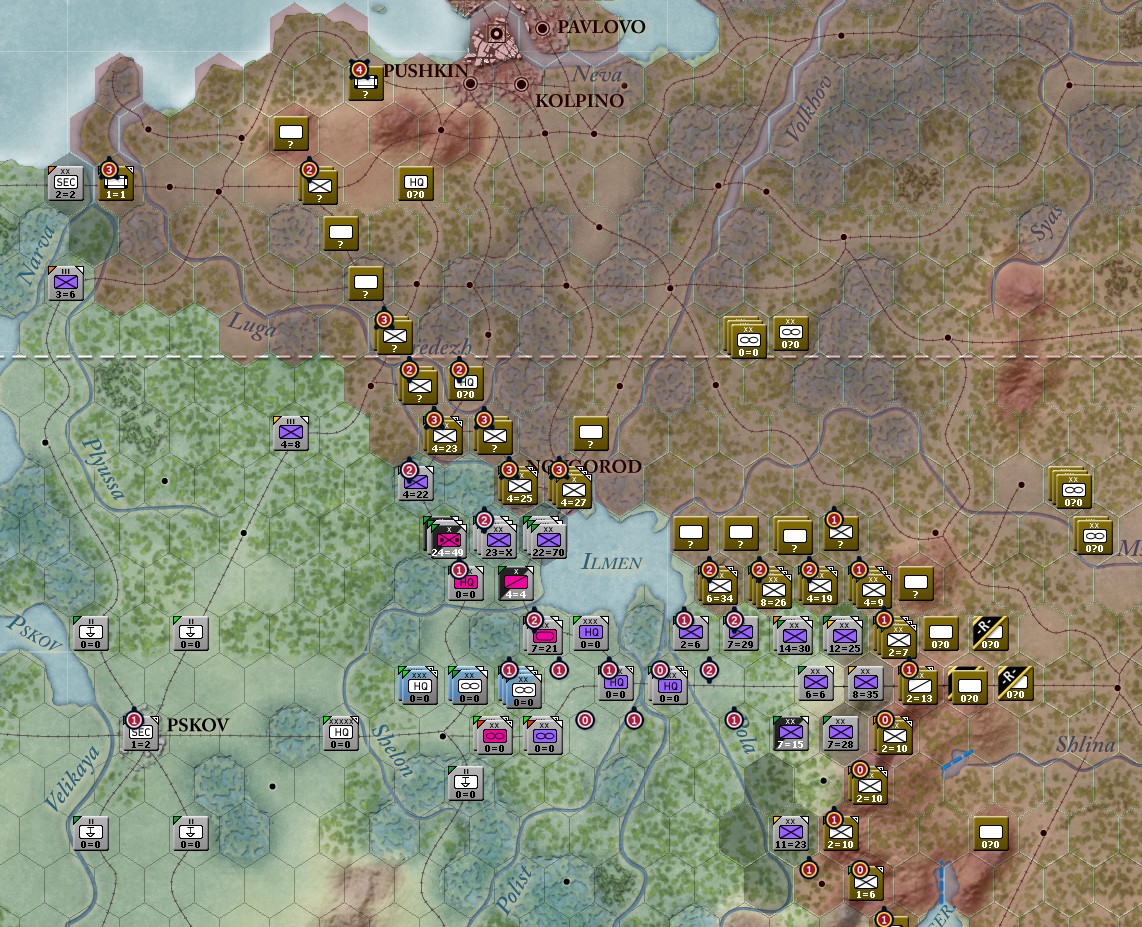The height and width of the screenshot is (927, 1142).
Task: Click the KOLPINO town label
Action: click(580, 100)
